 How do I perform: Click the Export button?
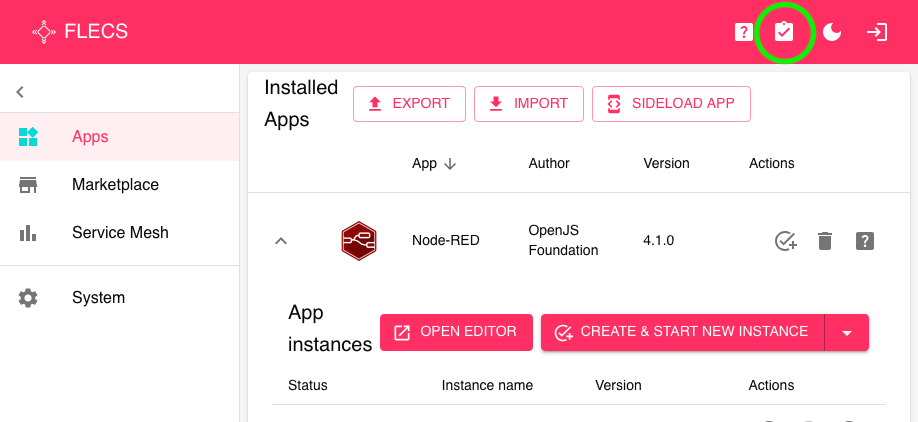click(409, 104)
